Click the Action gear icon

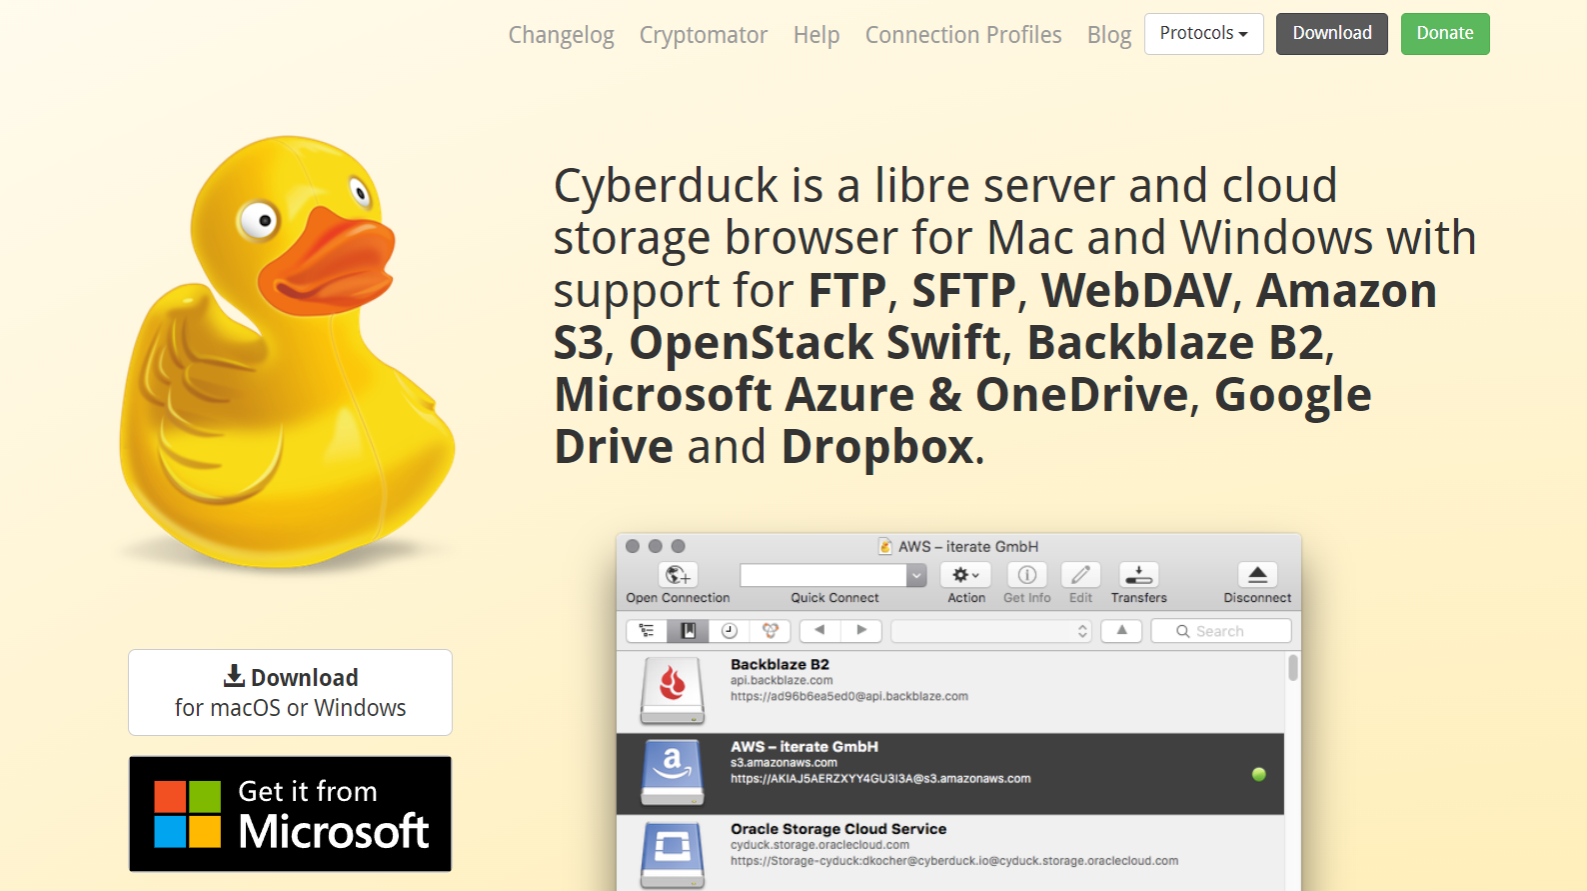(965, 575)
